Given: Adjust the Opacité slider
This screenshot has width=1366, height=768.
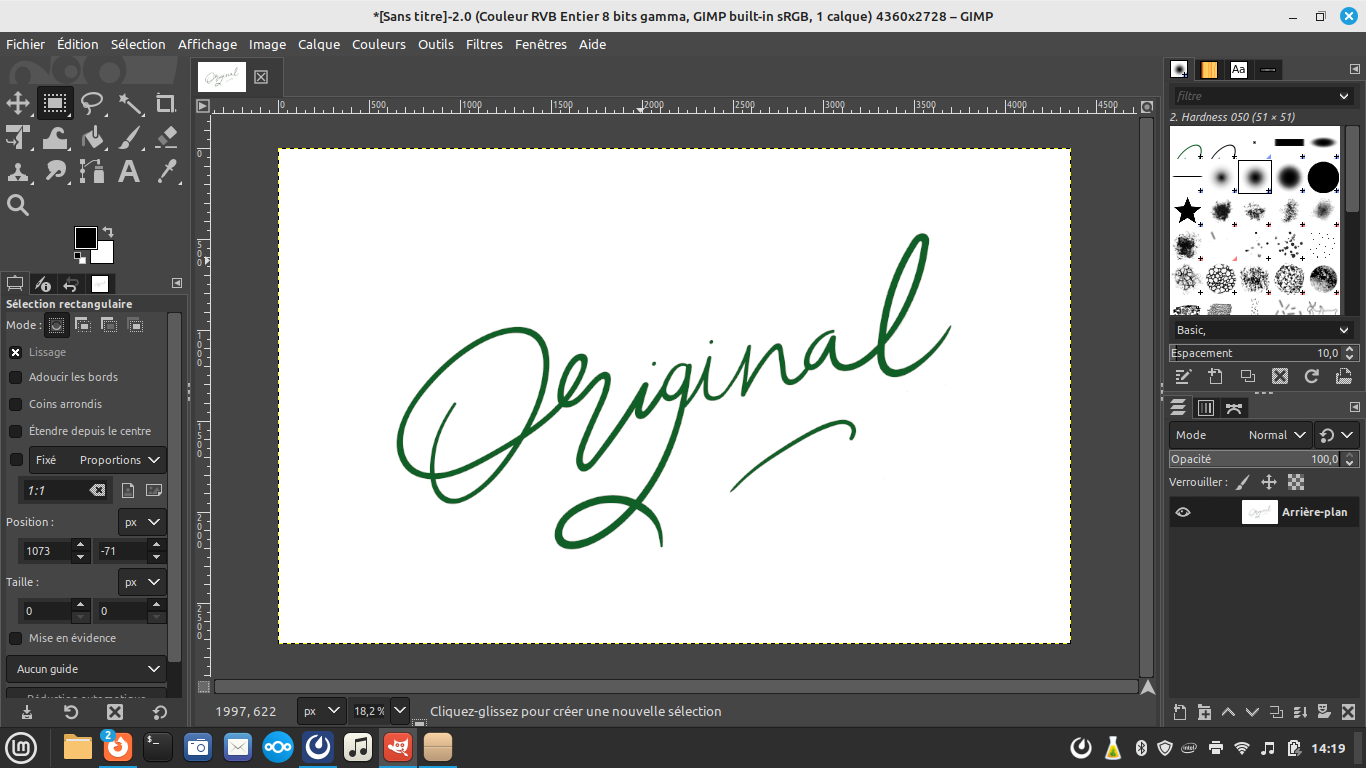Looking at the screenshot, I should tap(1264, 459).
